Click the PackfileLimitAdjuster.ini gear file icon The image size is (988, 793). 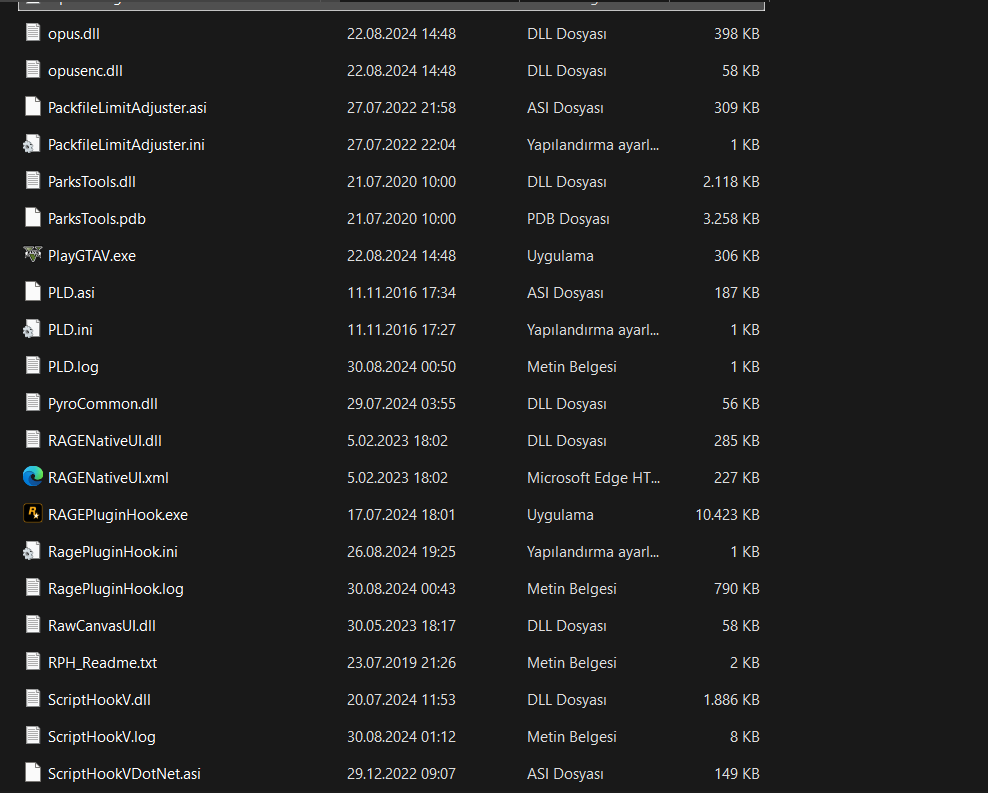32,144
